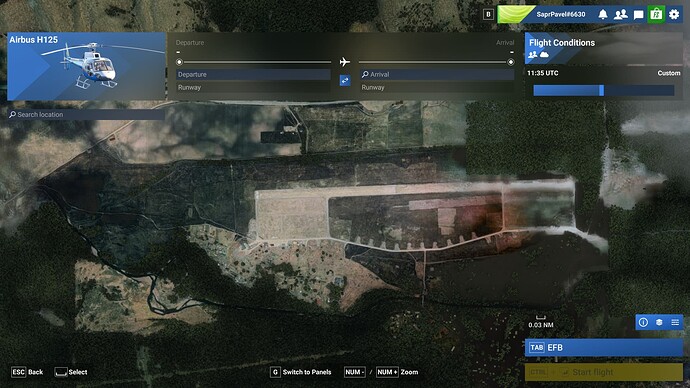
Task: Select the Airbus H125 aircraft thumbnail
Action: pos(86,66)
